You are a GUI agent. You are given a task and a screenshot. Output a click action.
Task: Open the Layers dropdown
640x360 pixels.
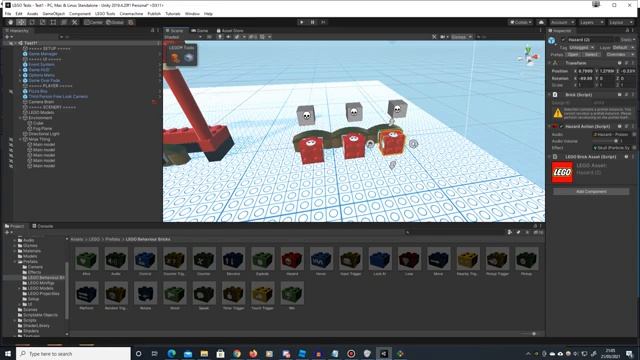click(591, 22)
